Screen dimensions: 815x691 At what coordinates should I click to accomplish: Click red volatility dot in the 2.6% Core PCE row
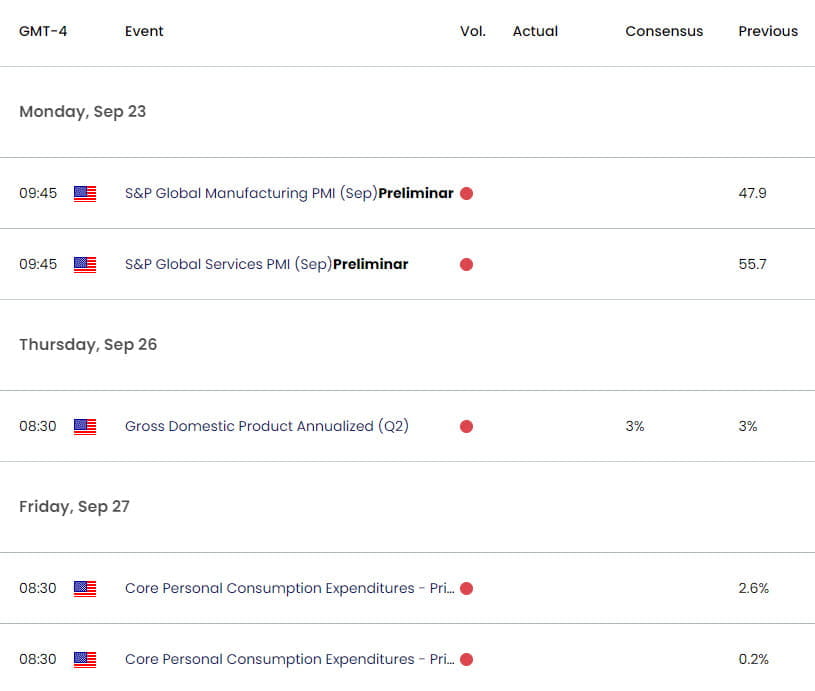pos(466,589)
